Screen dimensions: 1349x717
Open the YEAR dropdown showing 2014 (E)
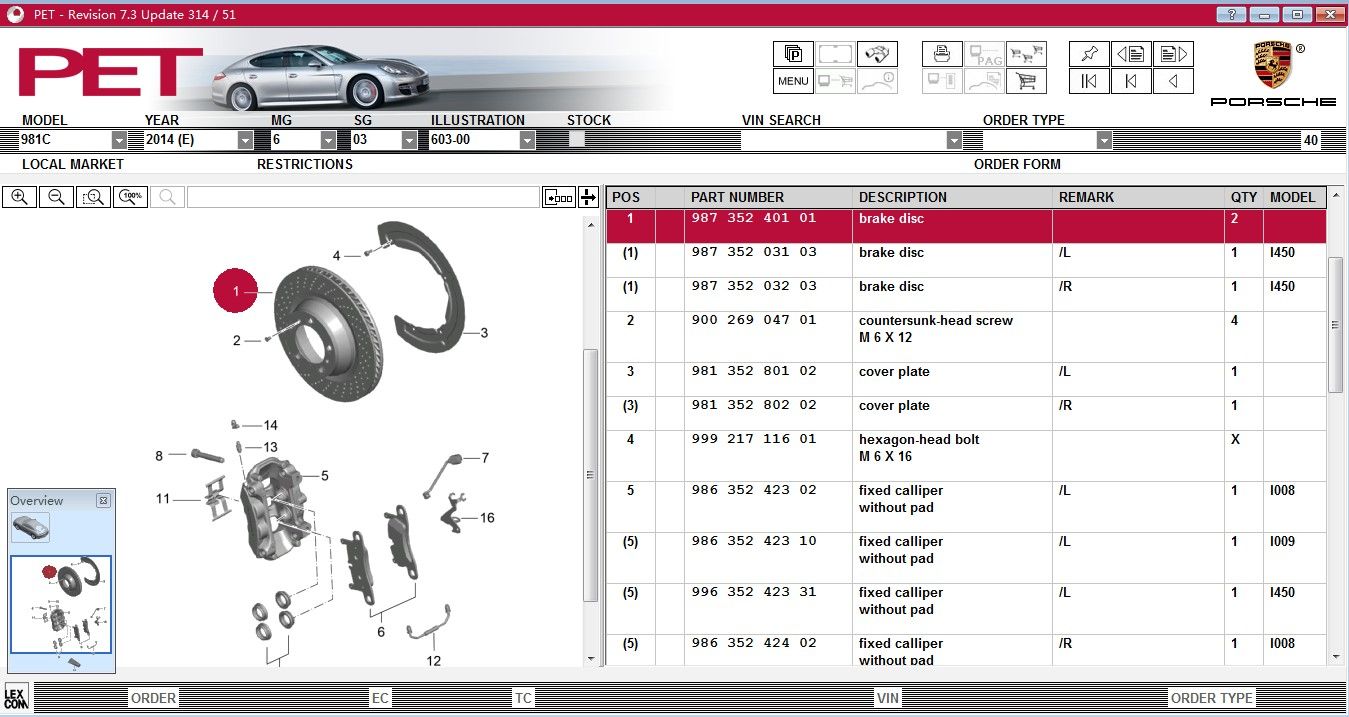pyautogui.click(x=245, y=141)
